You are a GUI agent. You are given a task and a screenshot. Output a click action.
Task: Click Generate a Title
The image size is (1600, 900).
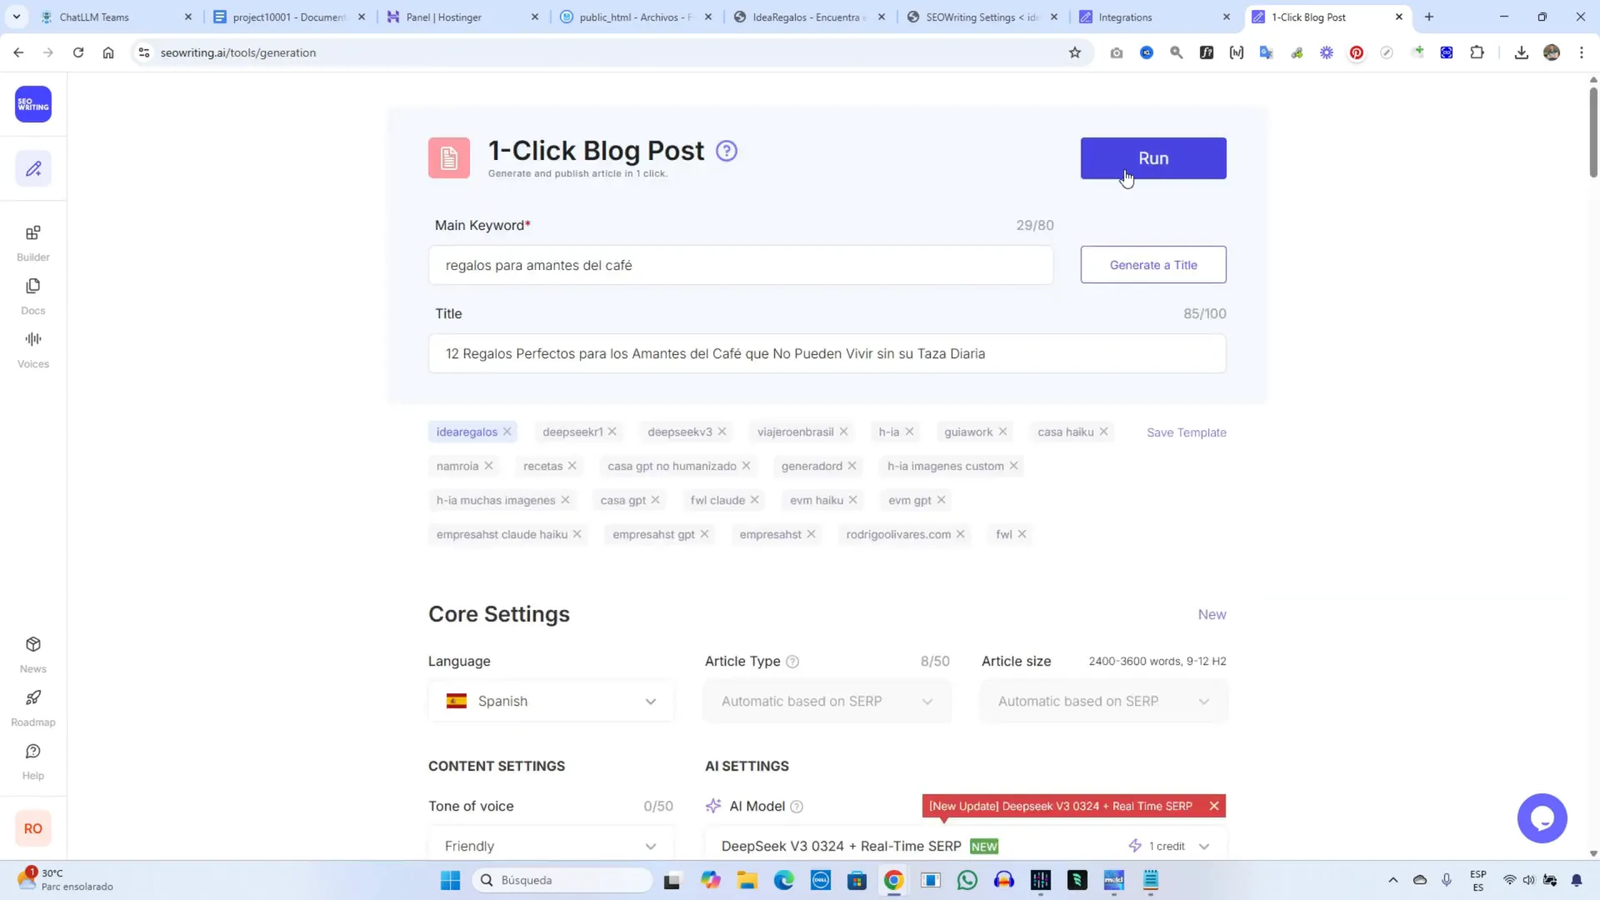click(x=1153, y=264)
